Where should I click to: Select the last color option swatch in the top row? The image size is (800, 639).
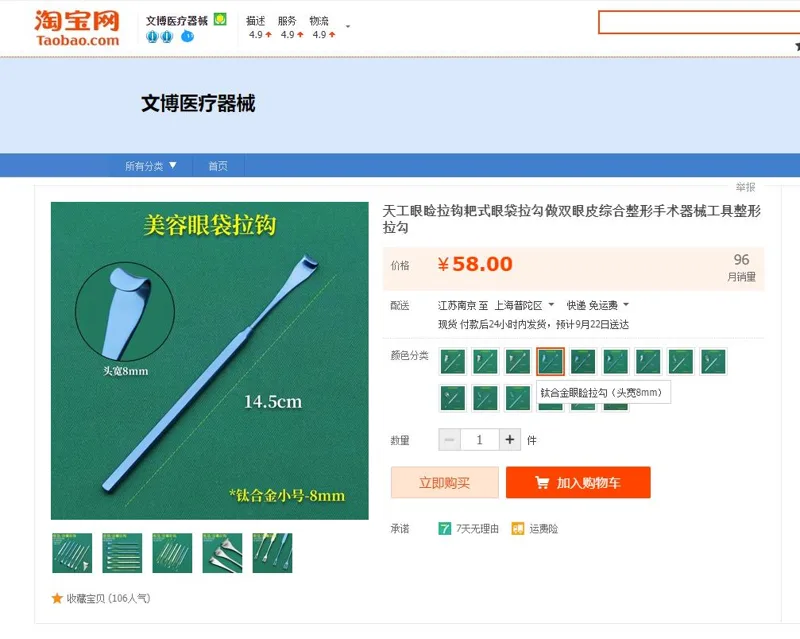click(714, 361)
